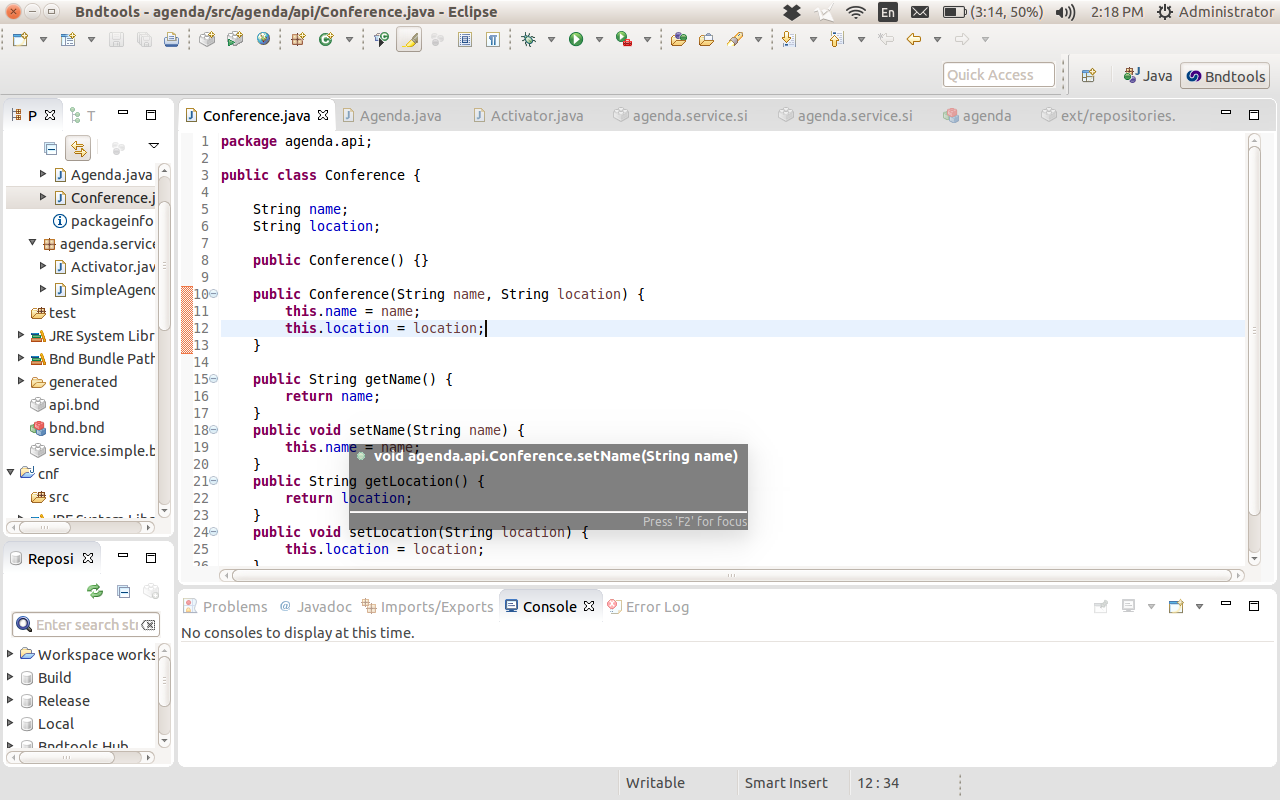The image size is (1280, 800).
Task: Collapse the cnf project node
Action: [10, 473]
